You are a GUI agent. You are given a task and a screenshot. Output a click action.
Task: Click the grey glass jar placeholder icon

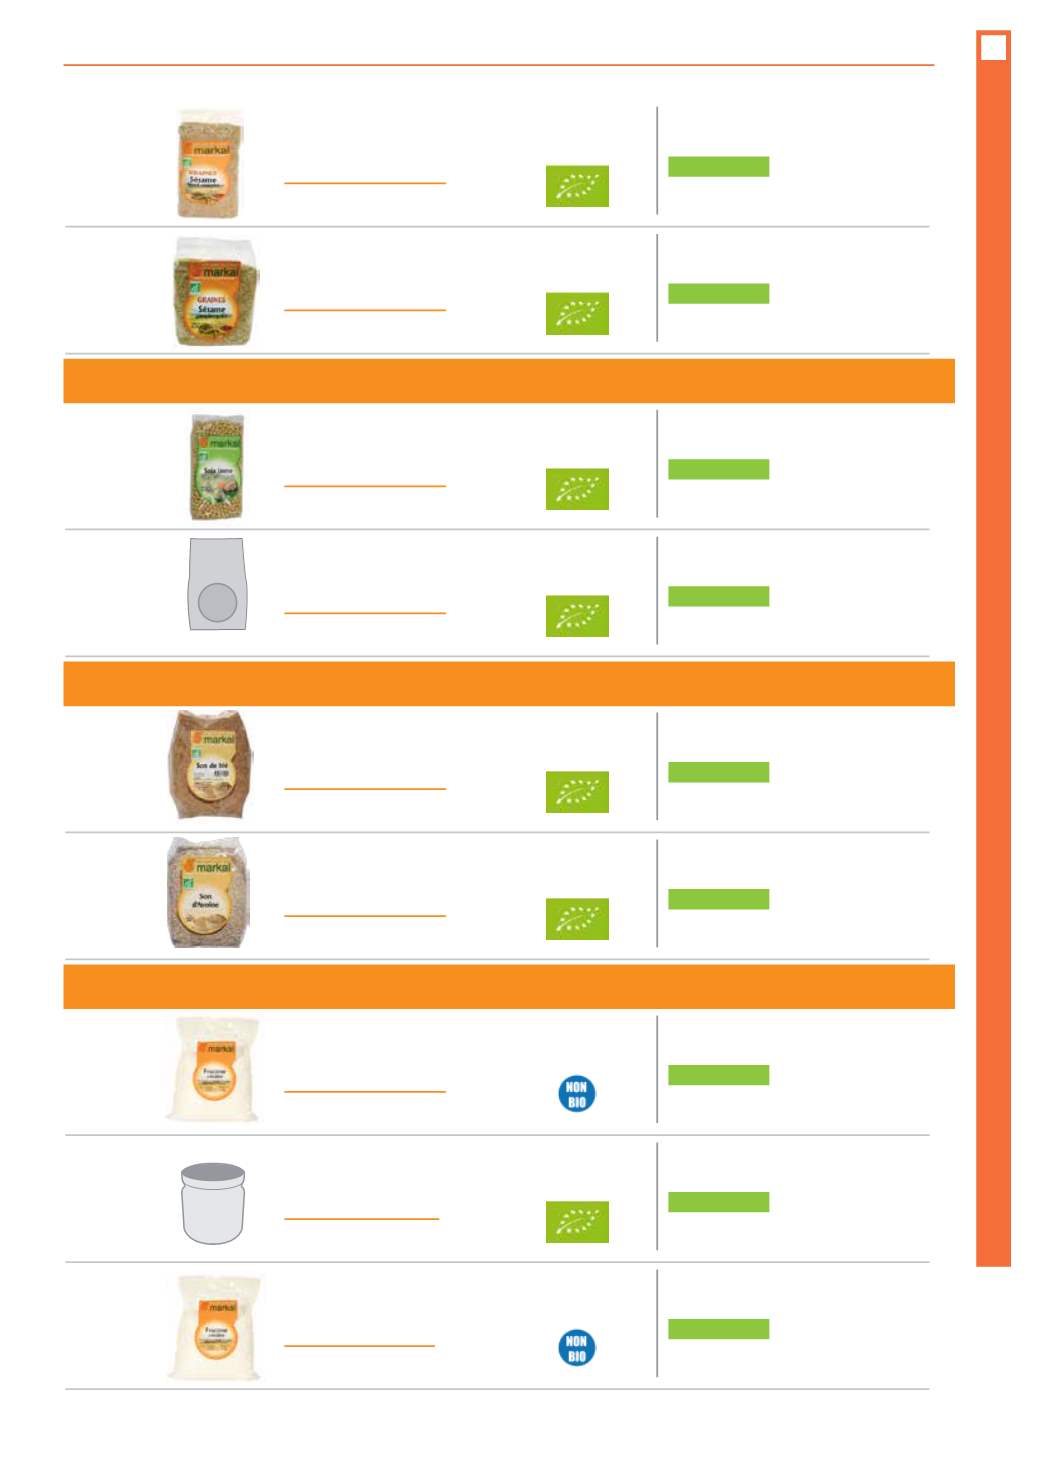(213, 1203)
